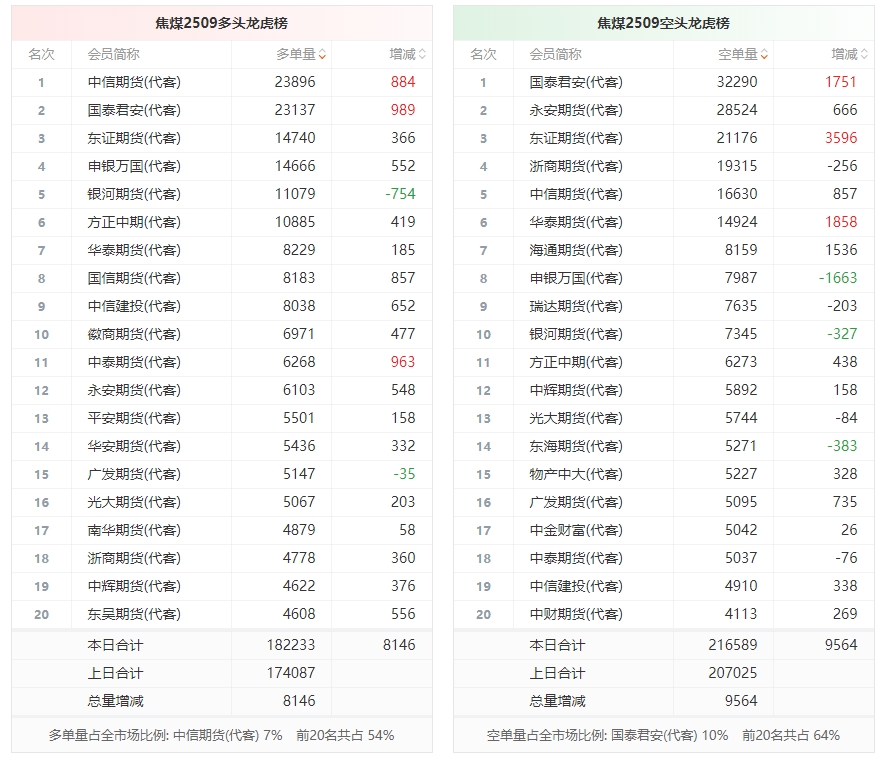The height and width of the screenshot is (761, 885).
Task: Select 物产中大(代客) in the short table
Action: (576, 474)
